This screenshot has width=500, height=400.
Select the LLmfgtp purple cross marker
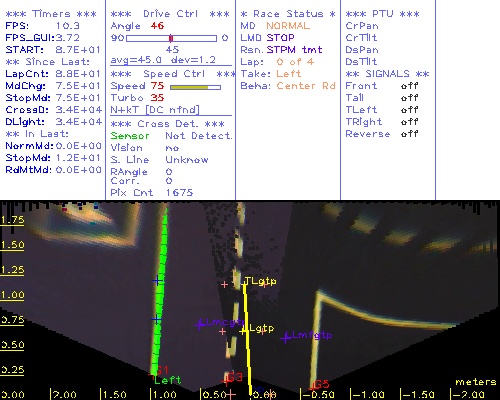pyautogui.click(x=286, y=338)
